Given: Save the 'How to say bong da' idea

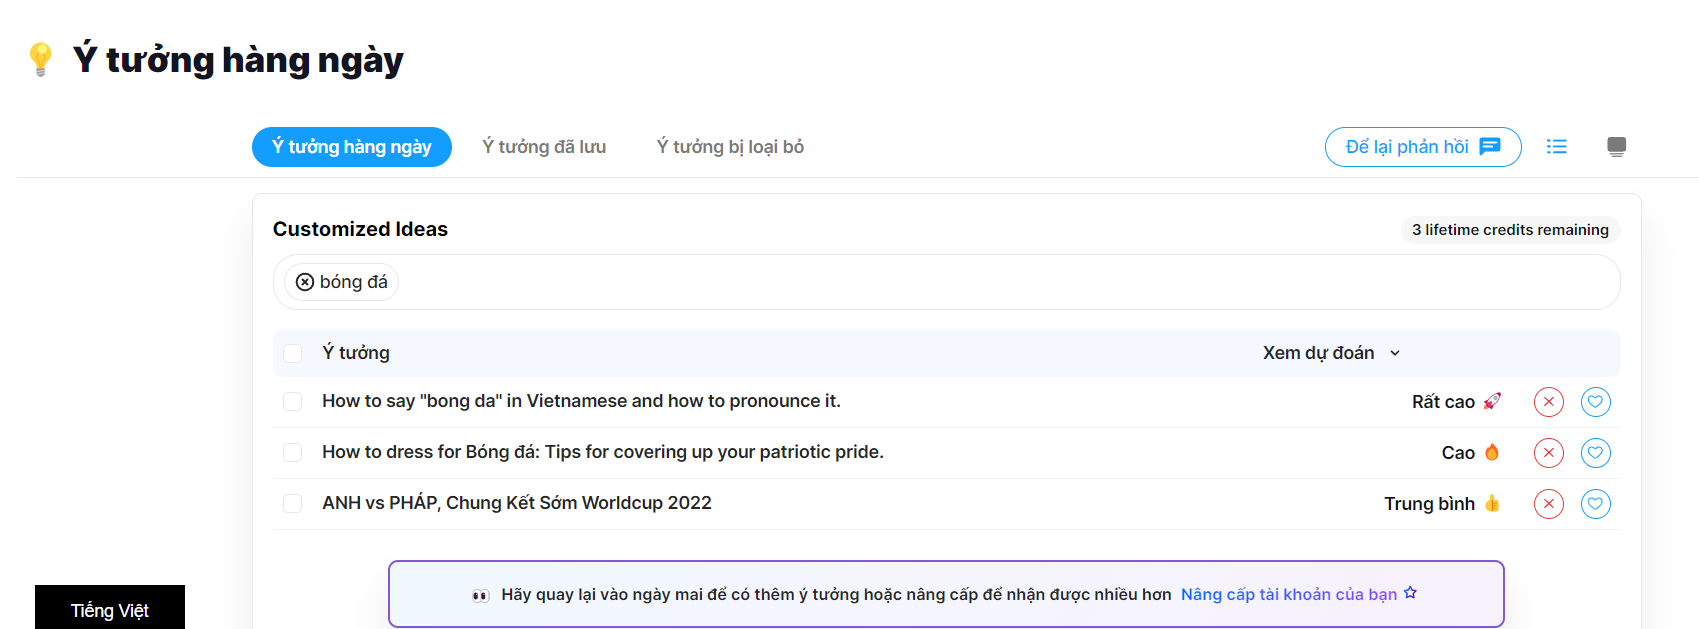Looking at the screenshot, I should click(x=1596, y=402).
